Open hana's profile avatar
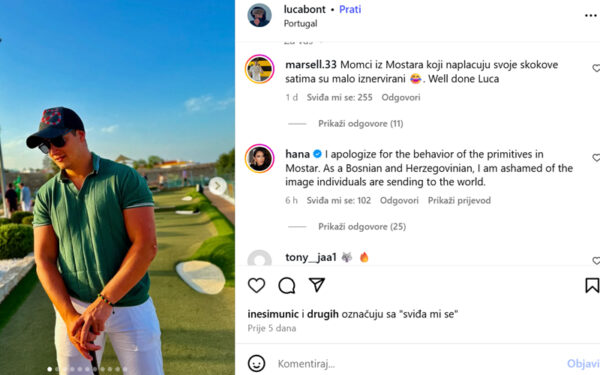 (x=259, y=158)
